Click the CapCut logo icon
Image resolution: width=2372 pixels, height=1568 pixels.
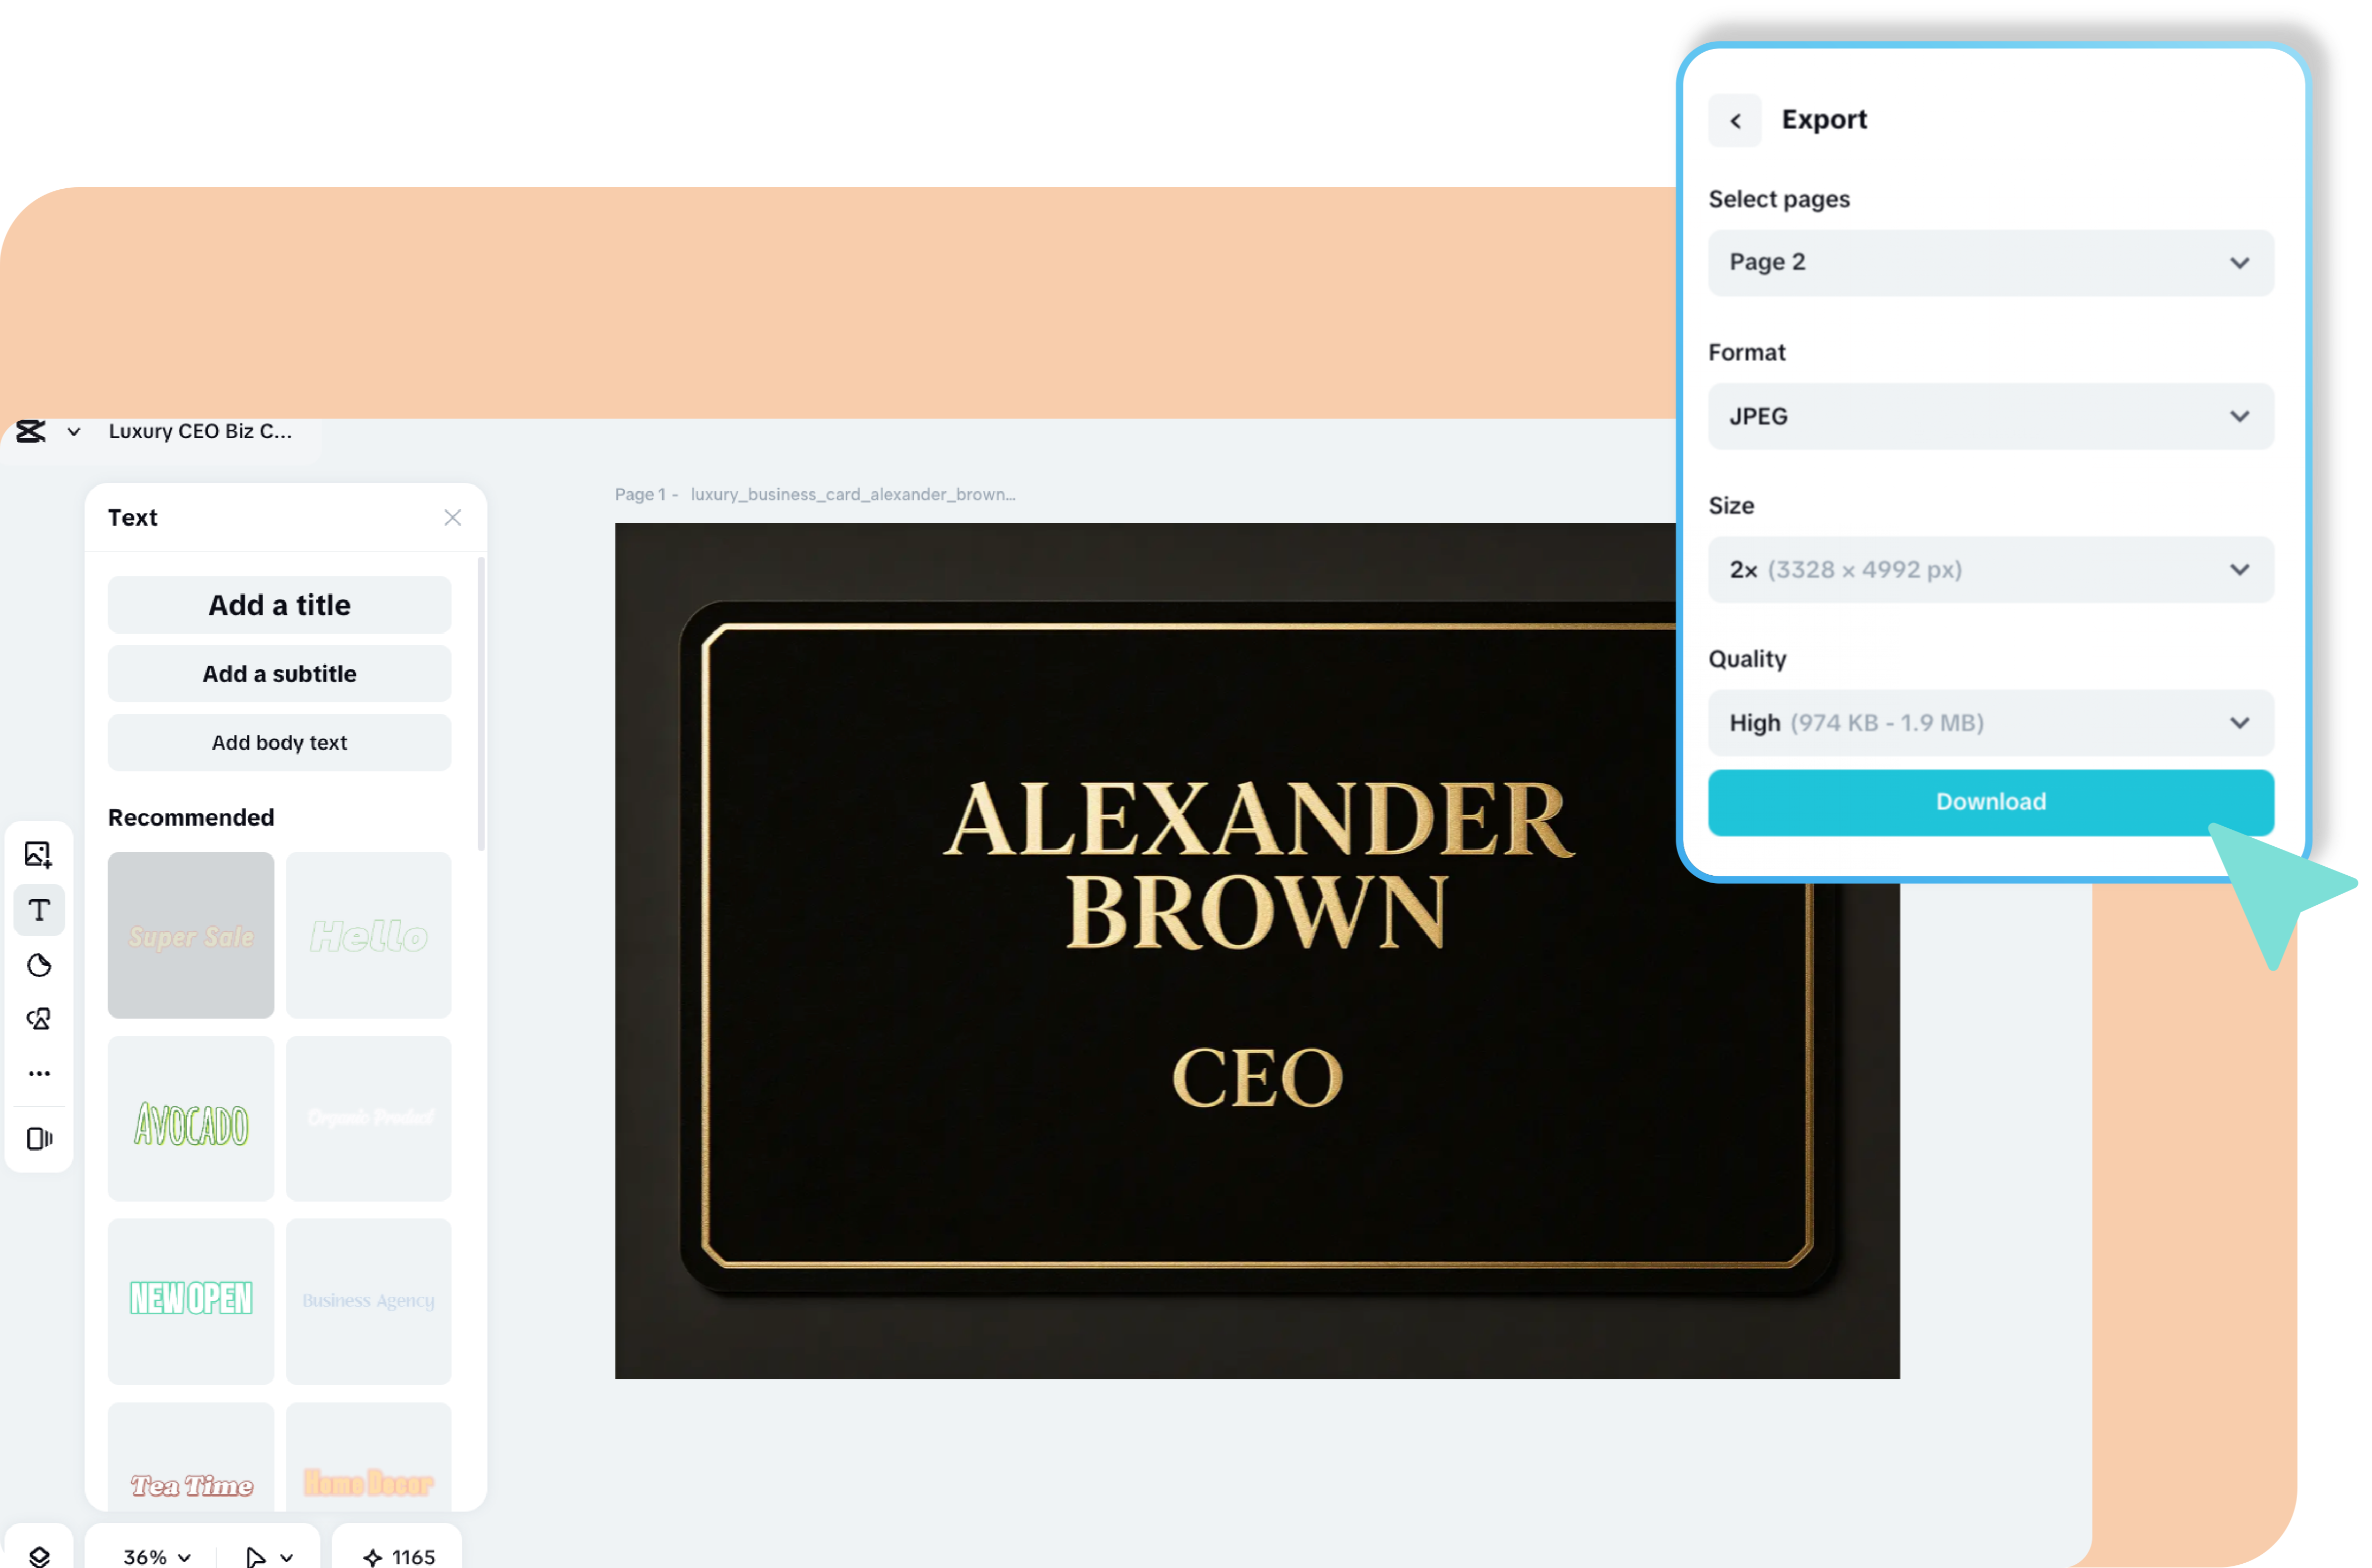tap(31, 431)
